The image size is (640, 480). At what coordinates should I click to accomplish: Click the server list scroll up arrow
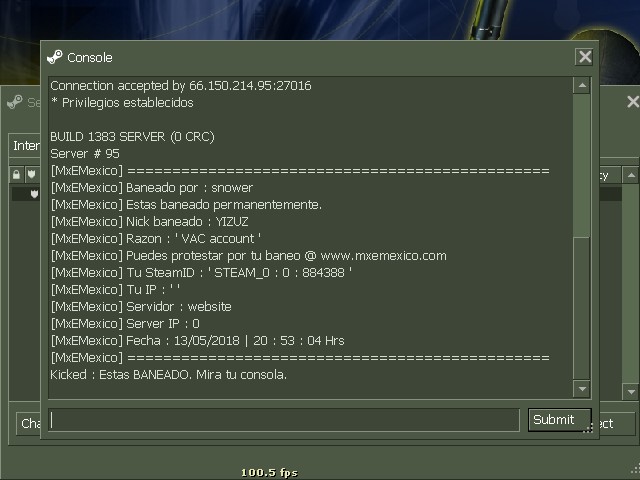click(x=631, y=175)
